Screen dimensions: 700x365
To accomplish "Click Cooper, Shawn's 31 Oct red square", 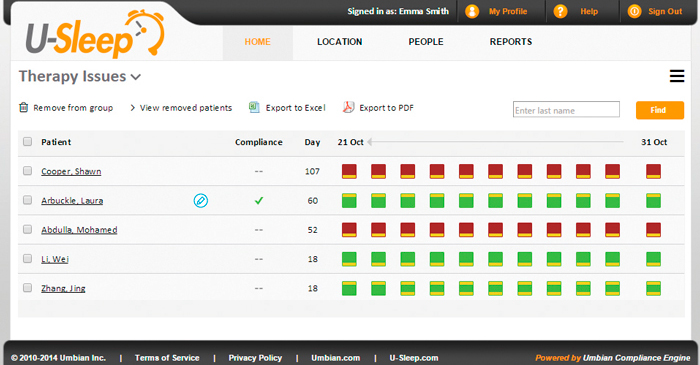I will 654,171.
